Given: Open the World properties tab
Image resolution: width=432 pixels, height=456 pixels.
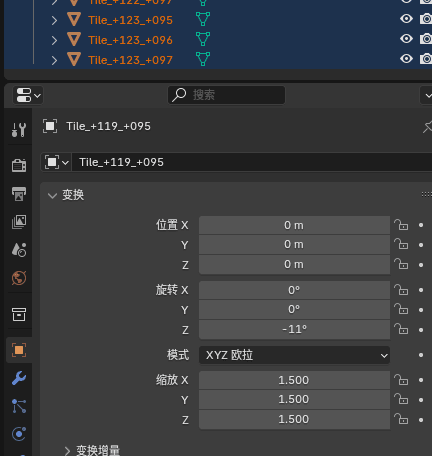Looking at the screenshot, I should [x=19, y=278].
